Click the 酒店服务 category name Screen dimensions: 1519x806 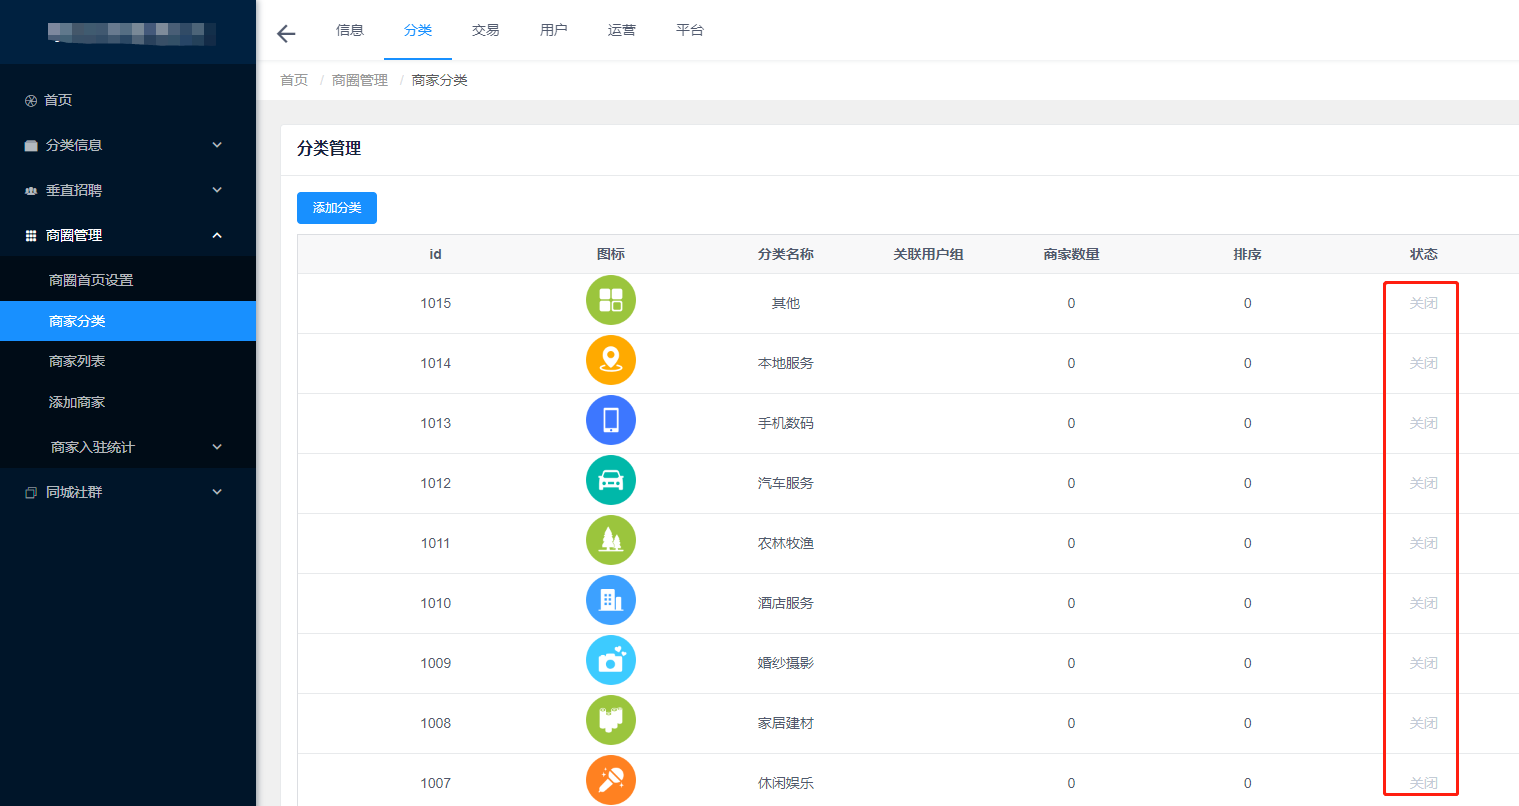coord(786,603)
